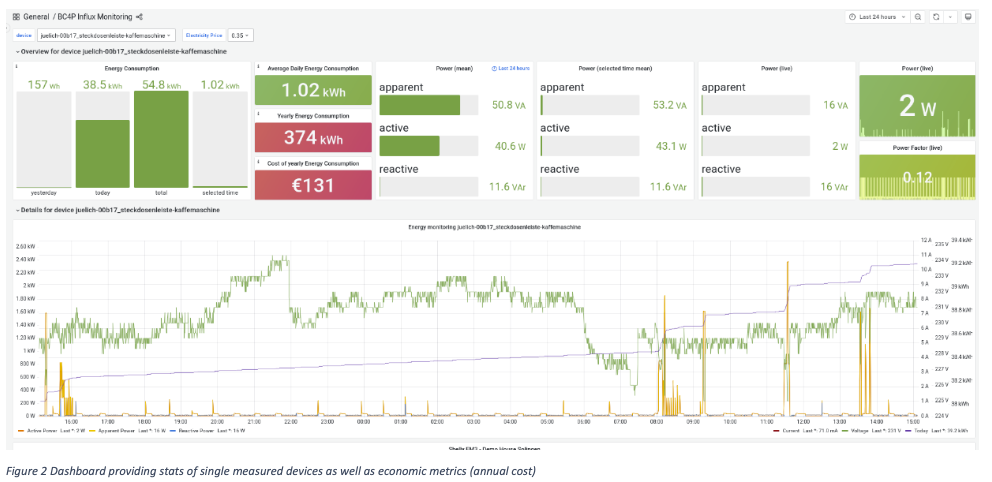
Task: Click the 40.6 W value
Action: point(509,146)
